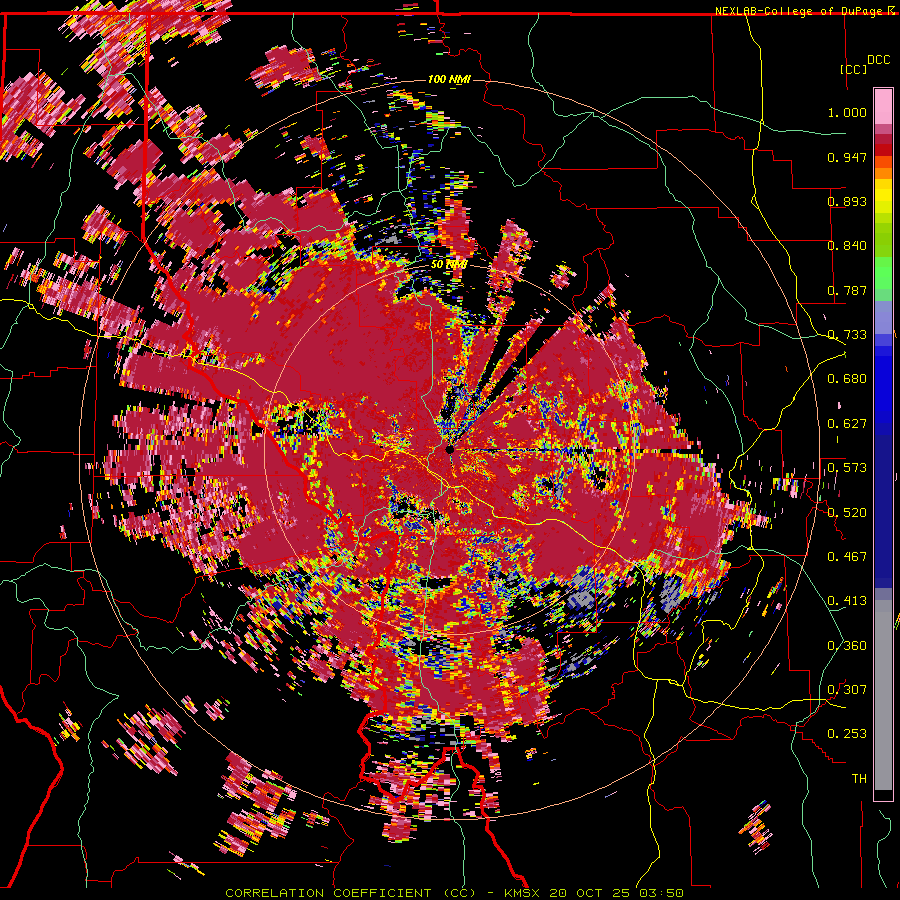Select the 0.893 scale value
900x900 pixels.
click(x=847, y=201)
